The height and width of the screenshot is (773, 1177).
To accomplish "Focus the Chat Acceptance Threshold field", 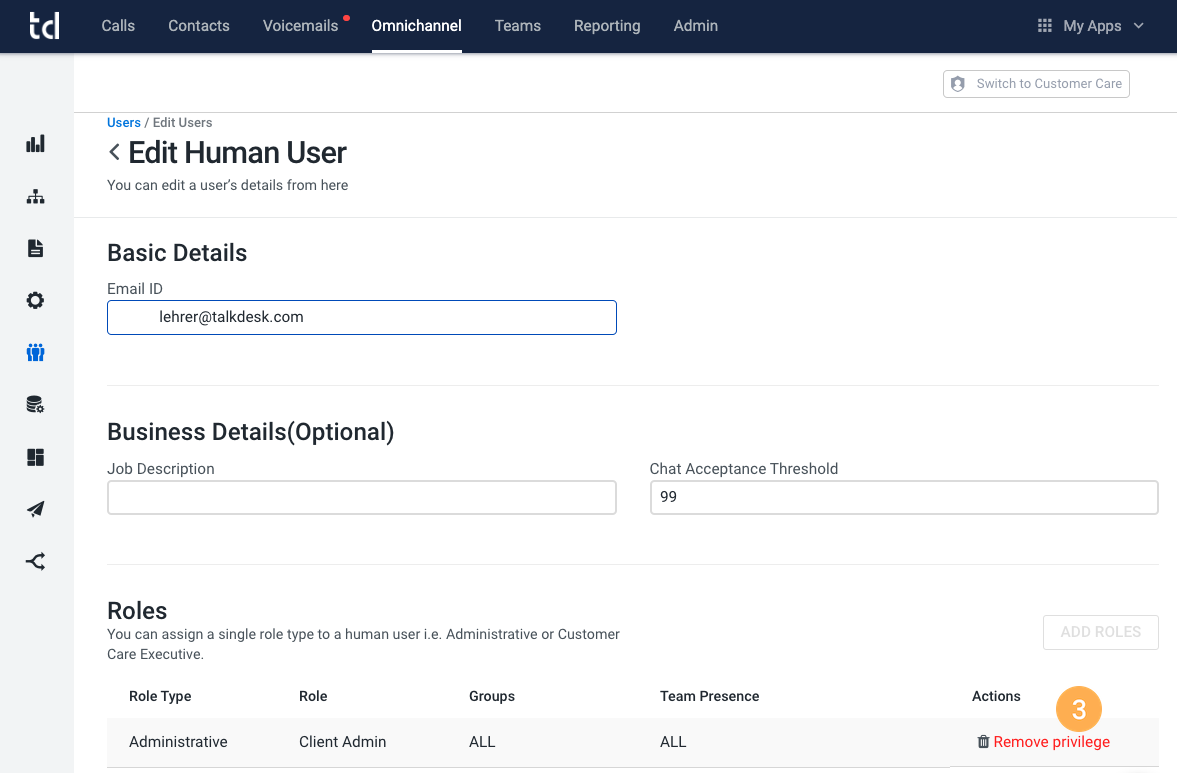I will point(904,498).
